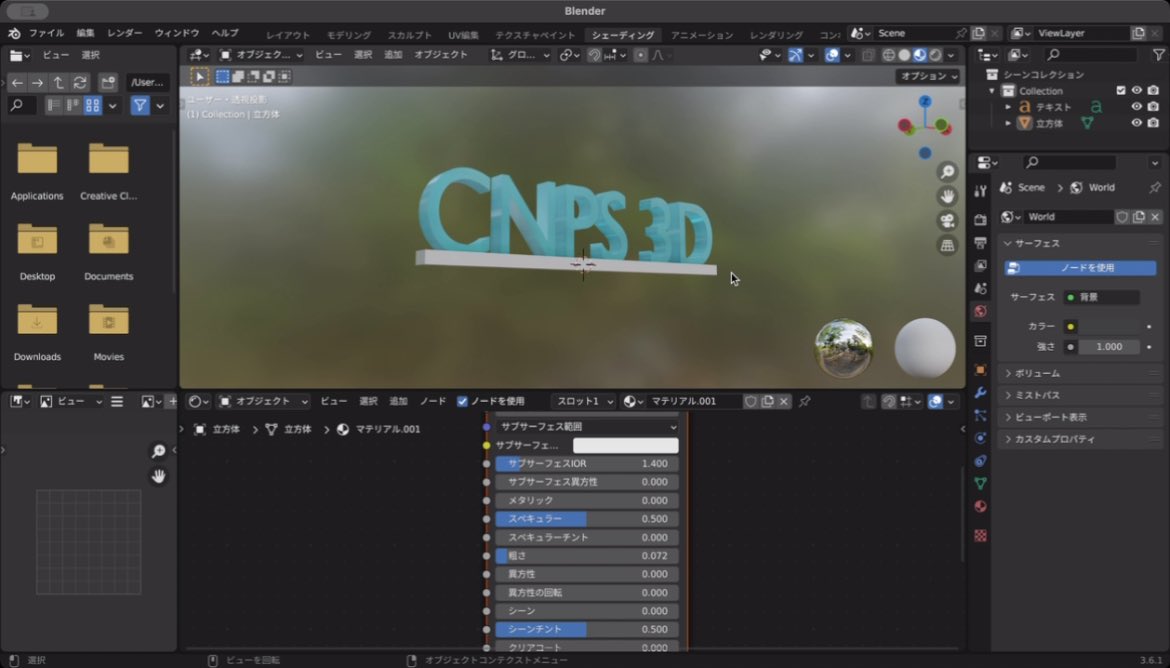Switch to wireframe viewport shading

pos(889,55)
